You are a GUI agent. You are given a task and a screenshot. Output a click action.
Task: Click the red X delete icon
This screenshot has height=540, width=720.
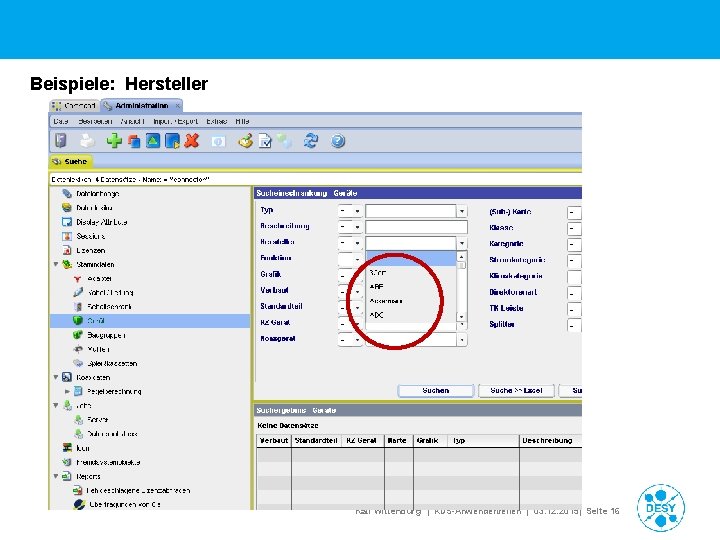(191, 141)
